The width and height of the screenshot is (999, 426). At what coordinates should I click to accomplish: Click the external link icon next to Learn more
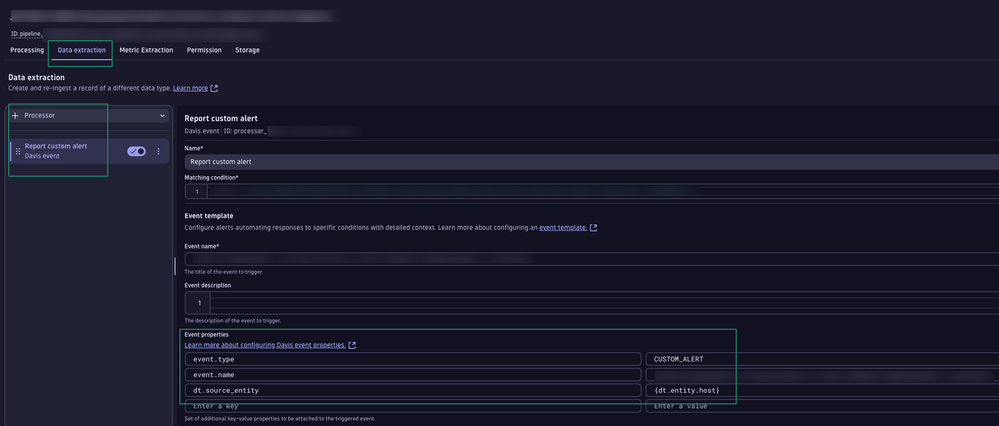(214, 88)
